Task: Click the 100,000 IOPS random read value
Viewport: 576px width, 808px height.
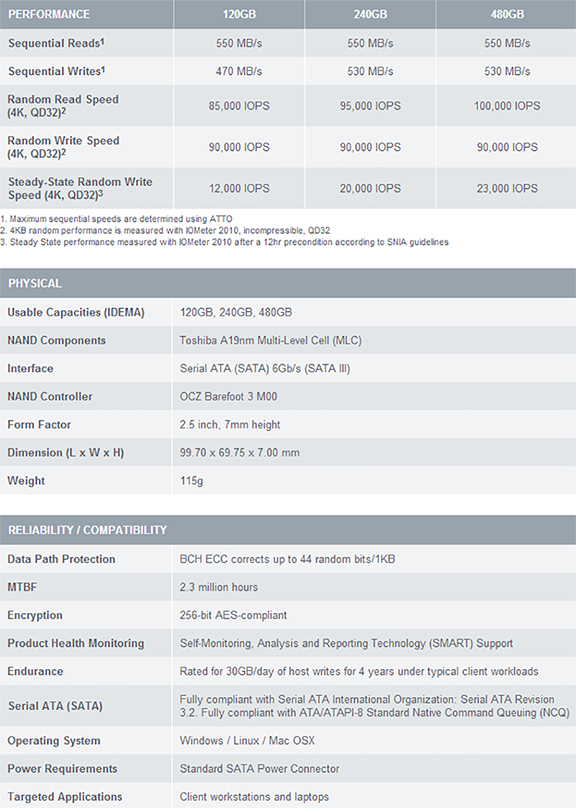Action: point(507,106)
